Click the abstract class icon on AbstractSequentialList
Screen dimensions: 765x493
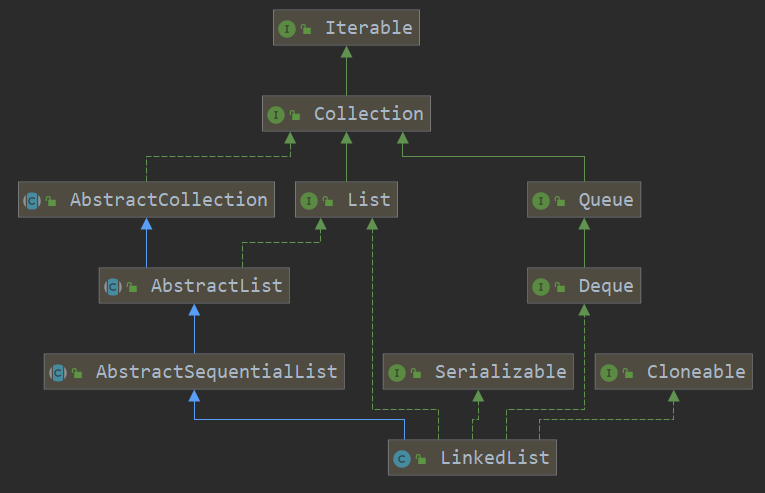[57, 373]
